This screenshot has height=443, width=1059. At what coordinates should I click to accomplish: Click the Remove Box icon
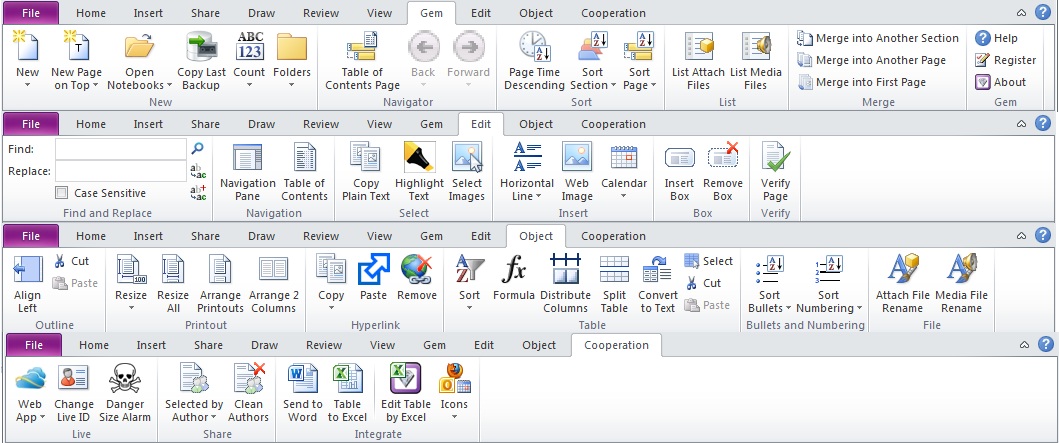pos(723,157)
